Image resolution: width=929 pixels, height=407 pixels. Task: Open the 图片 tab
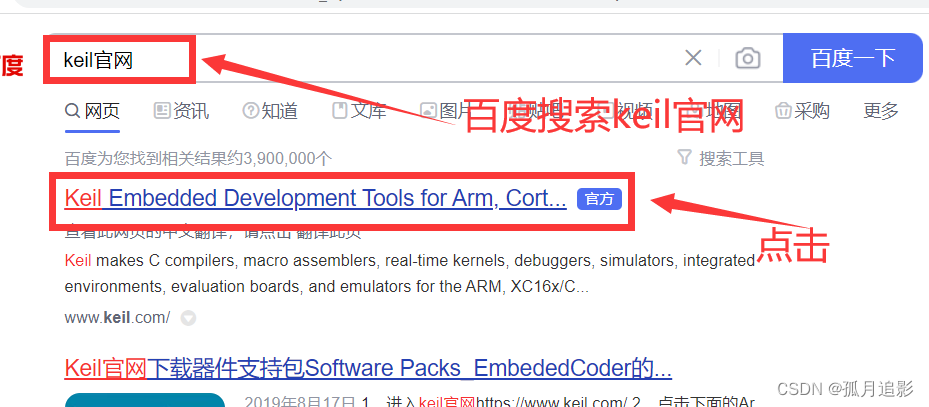click(x=446, y=111)
